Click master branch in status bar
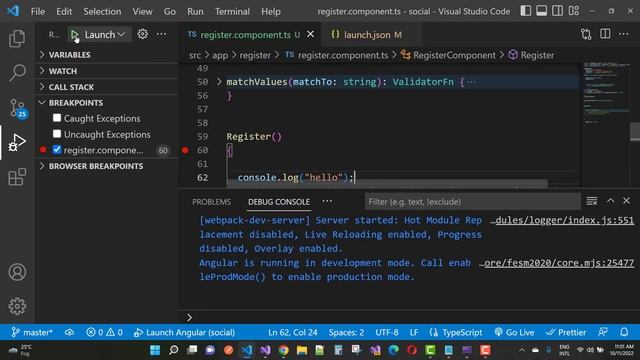The image size is (640, 360). coord(32,332)
